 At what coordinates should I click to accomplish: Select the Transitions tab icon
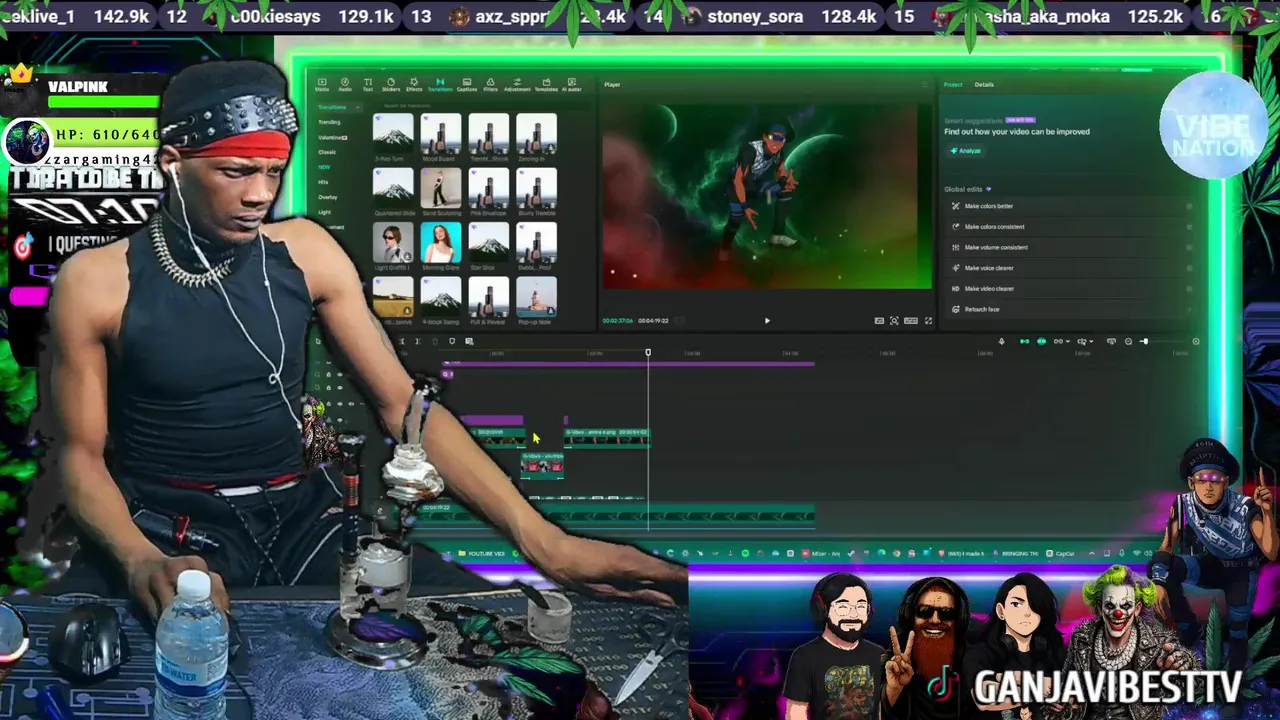440,81
